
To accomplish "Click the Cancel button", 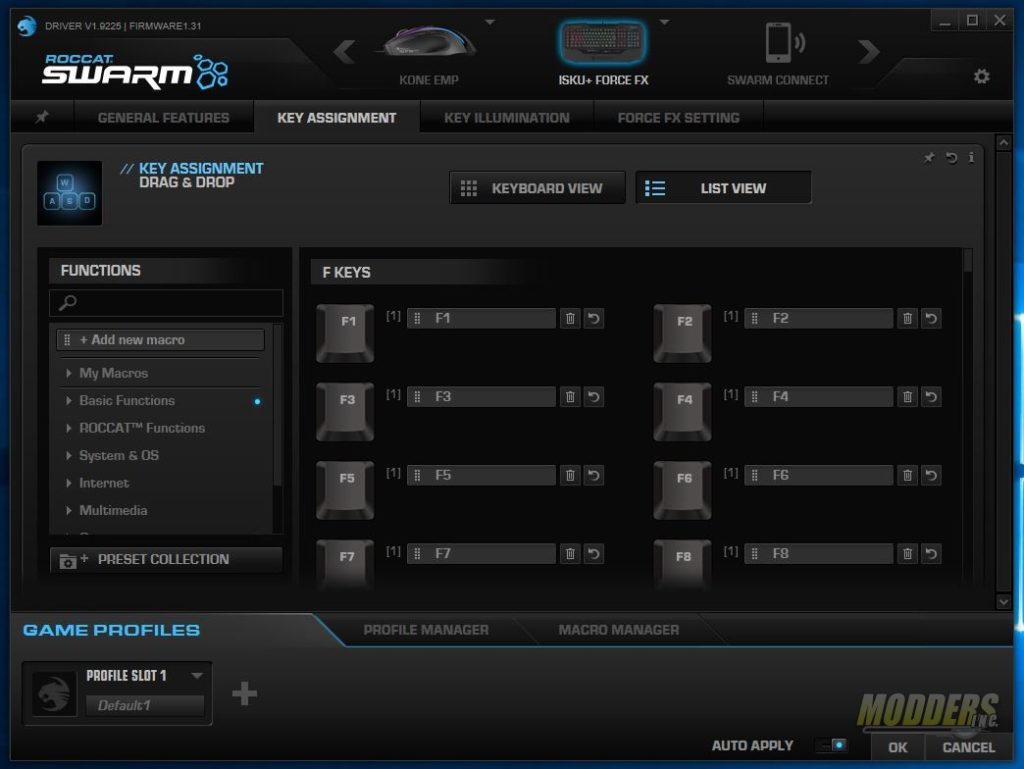I will tap(968, 747).
